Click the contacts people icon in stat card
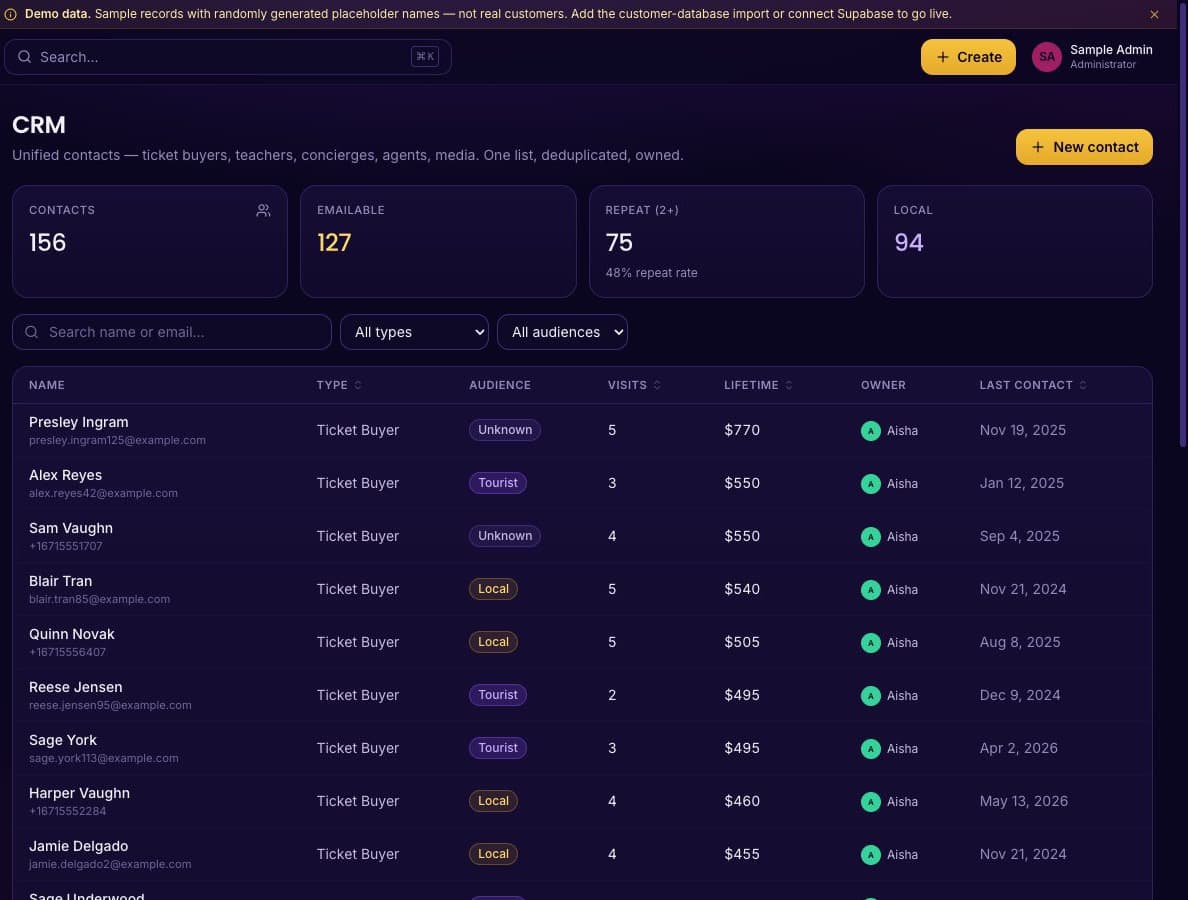 pos(263,211)
